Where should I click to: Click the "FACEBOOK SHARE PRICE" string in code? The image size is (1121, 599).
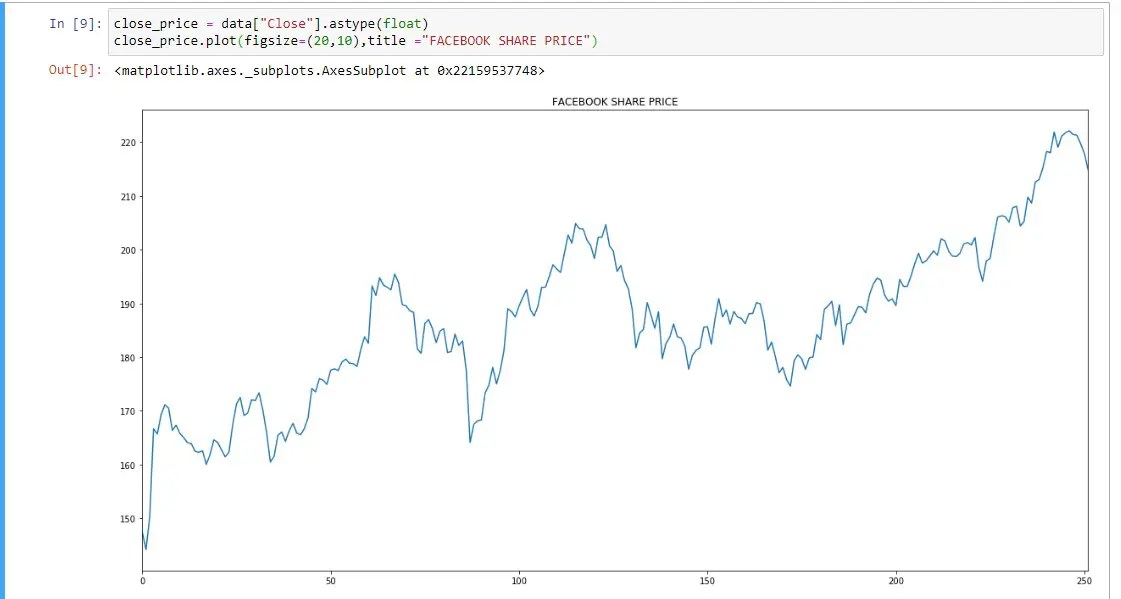(505, 41)
